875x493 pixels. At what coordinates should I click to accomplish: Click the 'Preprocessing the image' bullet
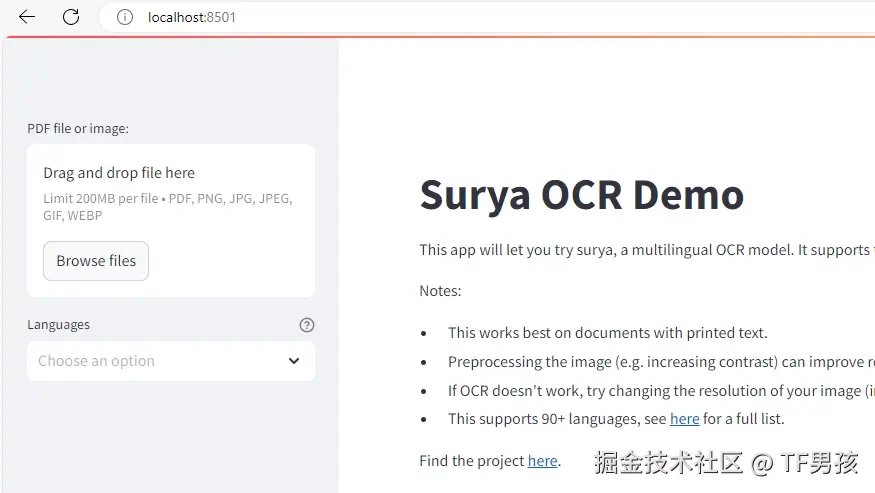pos(661,362)
